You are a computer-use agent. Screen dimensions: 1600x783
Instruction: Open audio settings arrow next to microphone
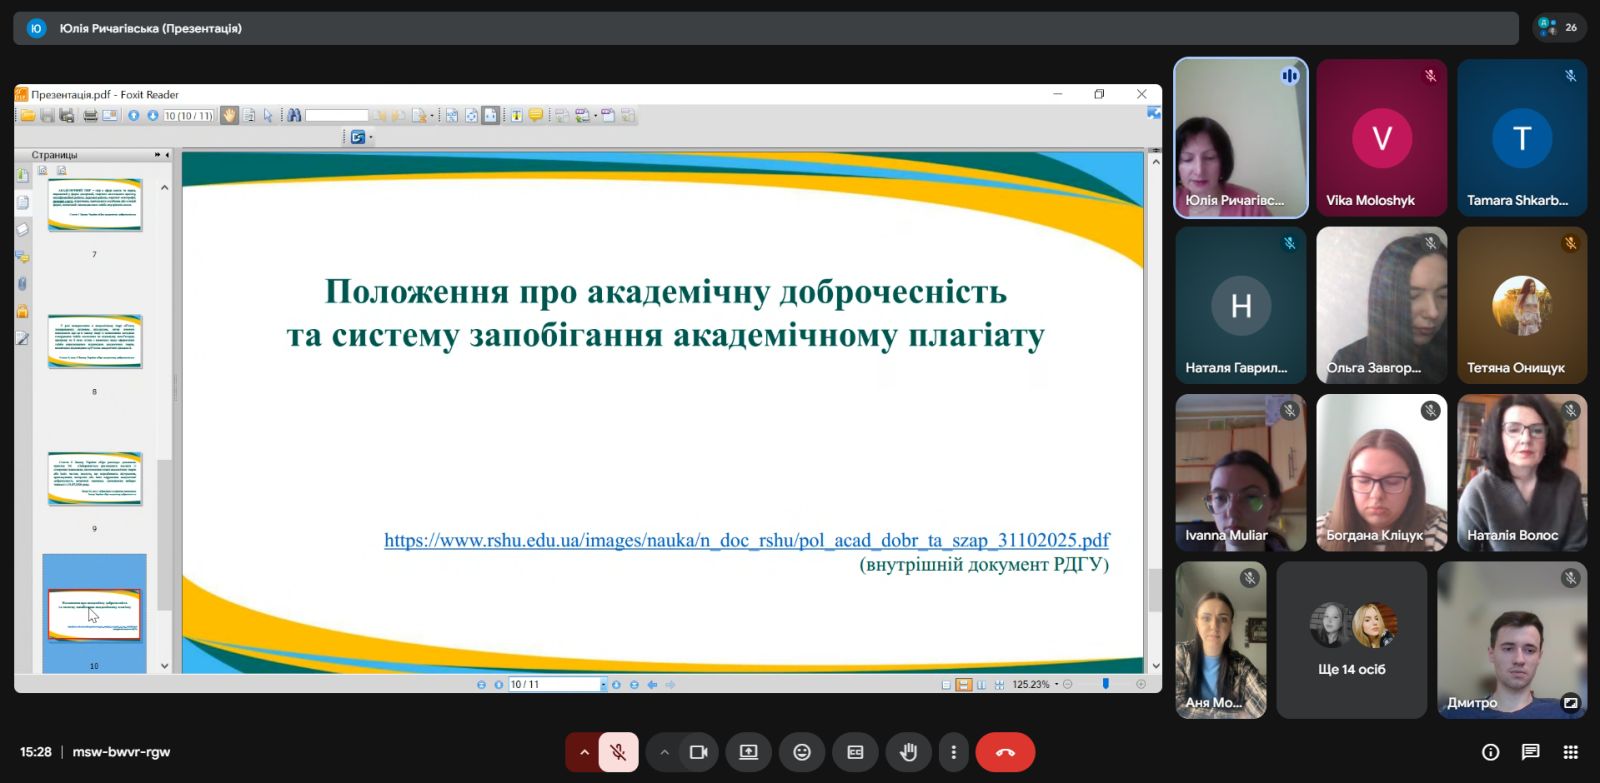584,752
